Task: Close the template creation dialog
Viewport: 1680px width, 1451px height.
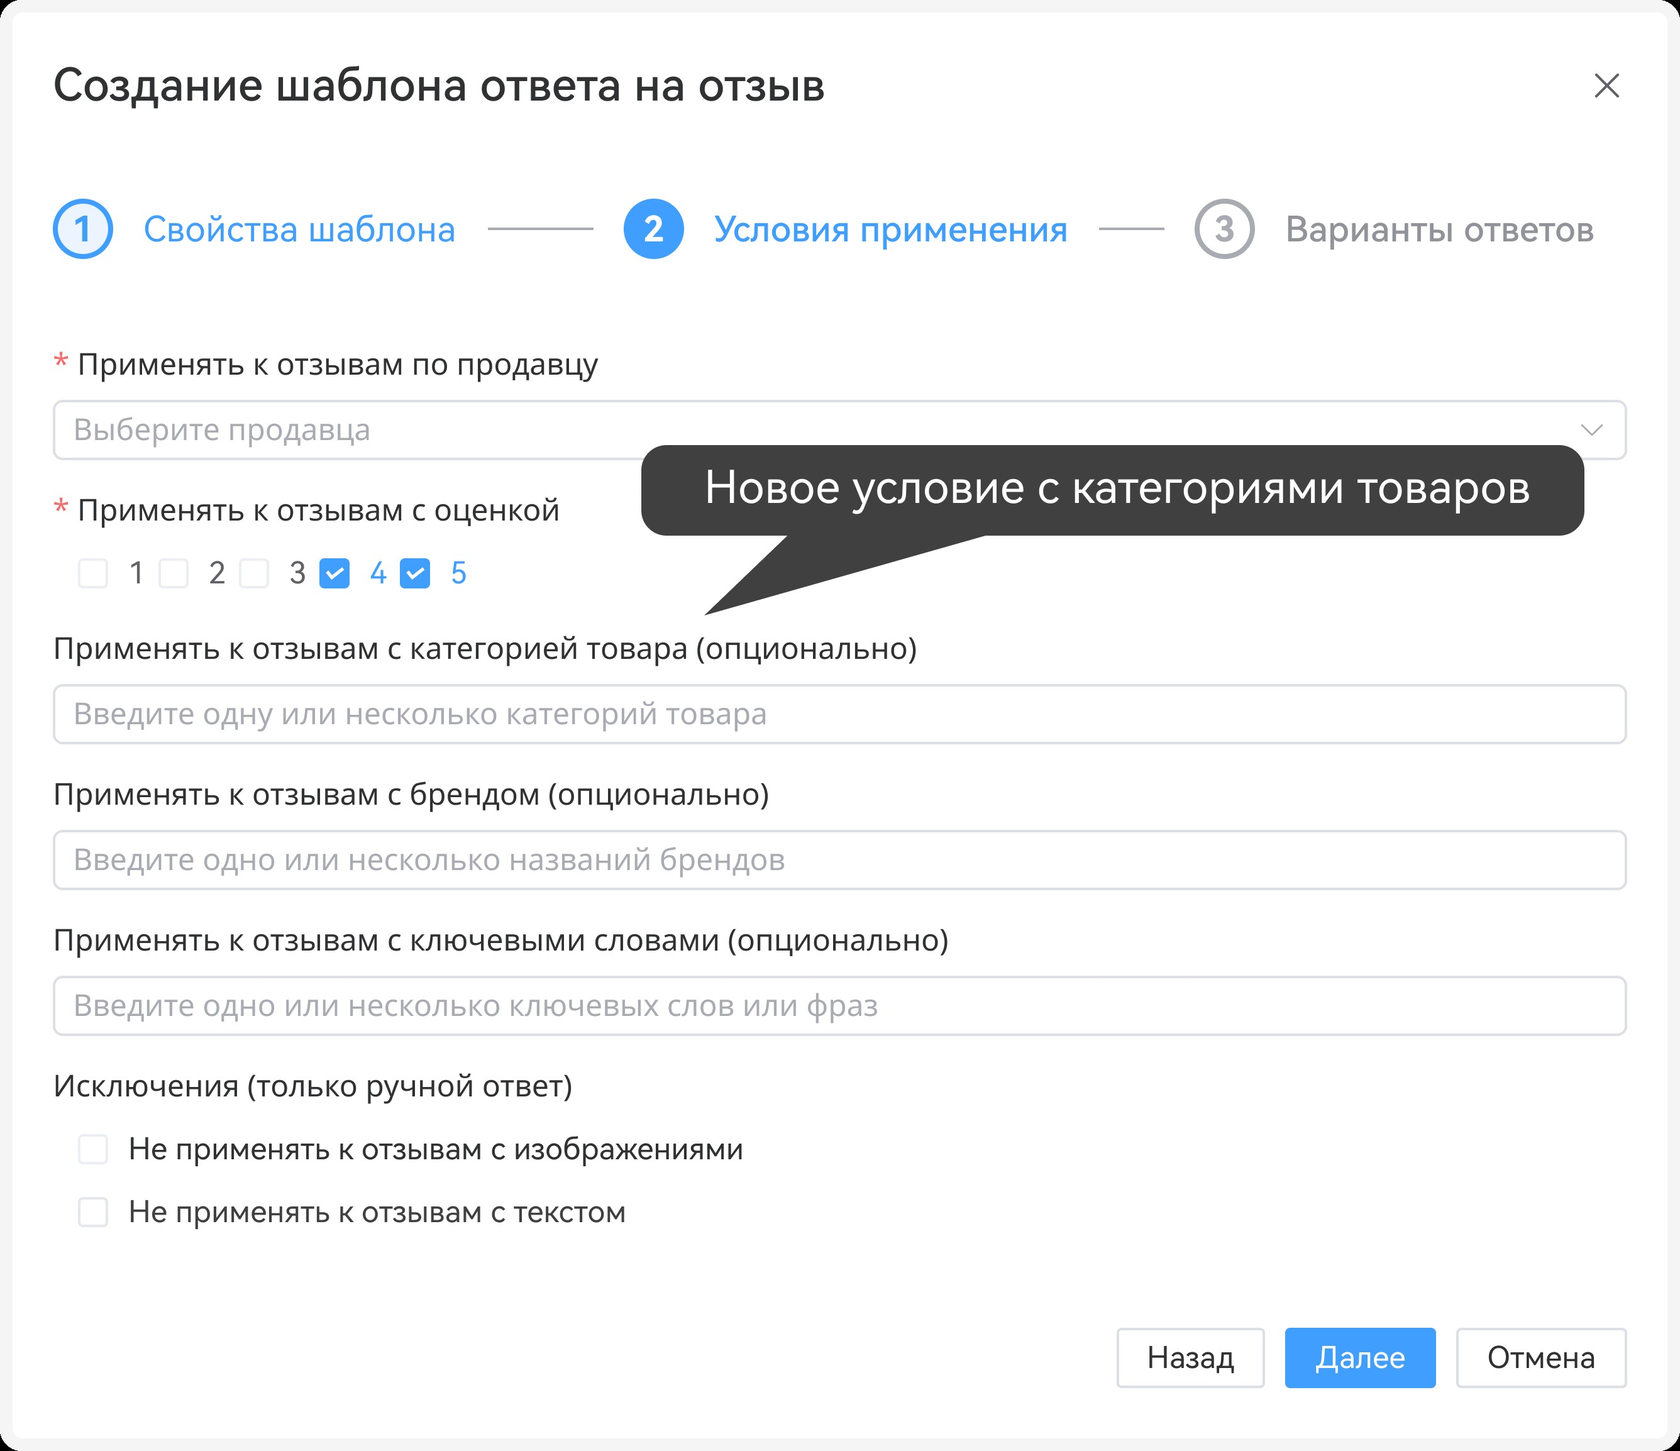Action: tap(1606, 86)
